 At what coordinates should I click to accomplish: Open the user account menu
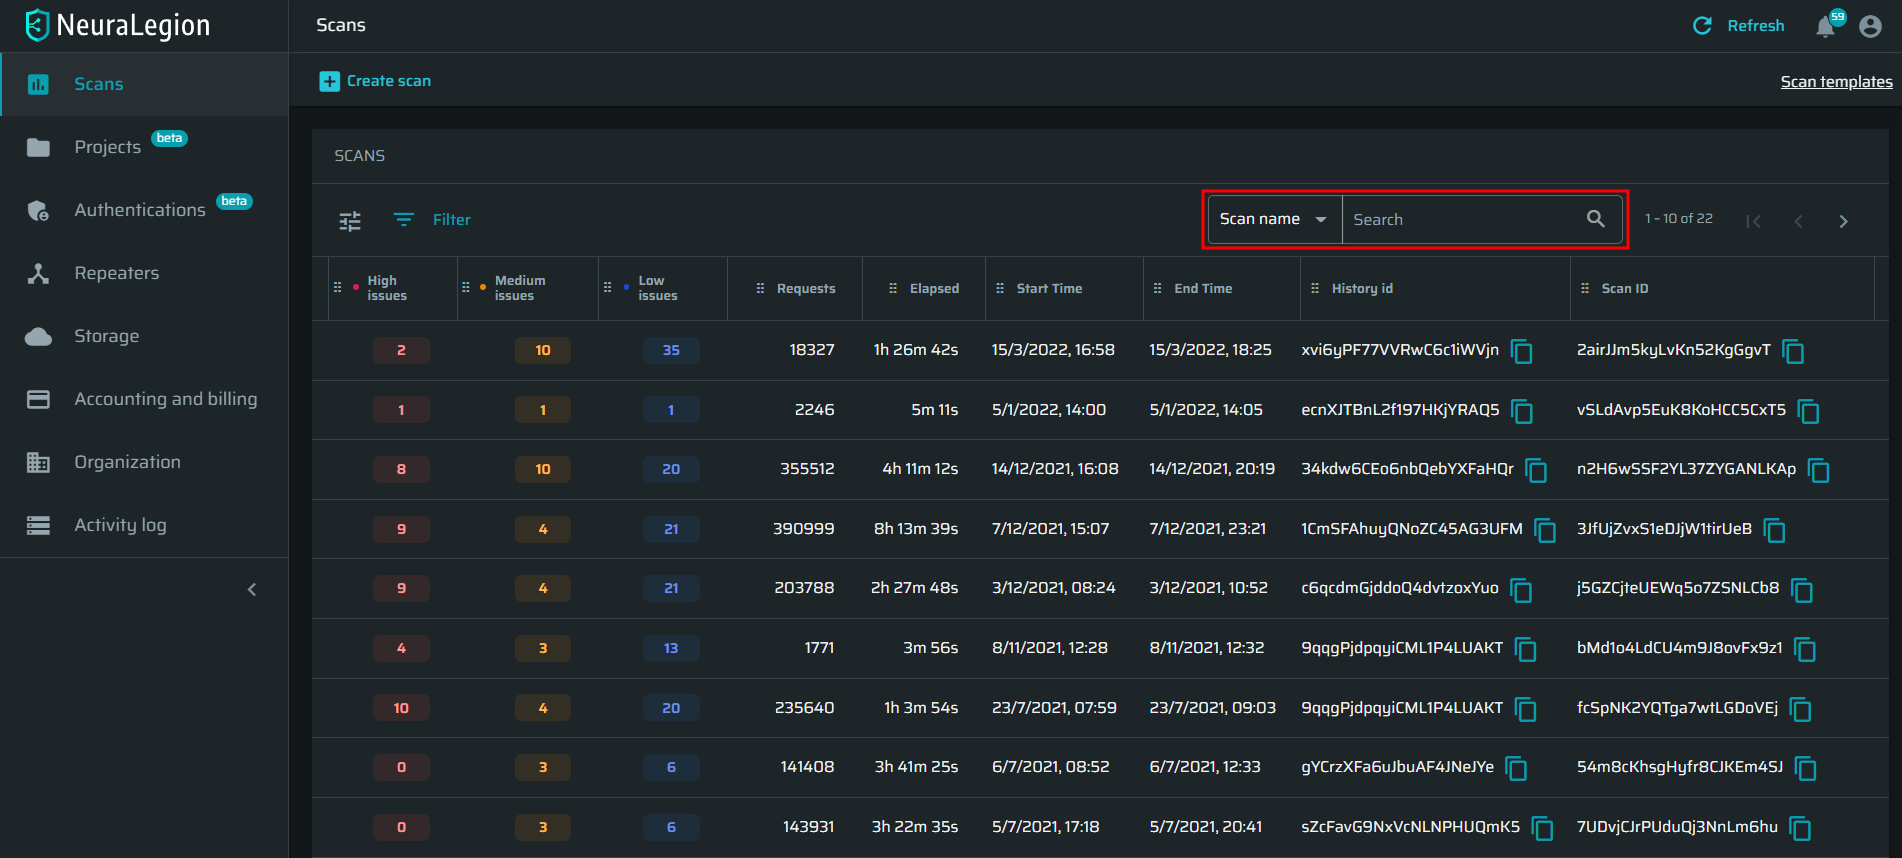tap(1870, 27)
